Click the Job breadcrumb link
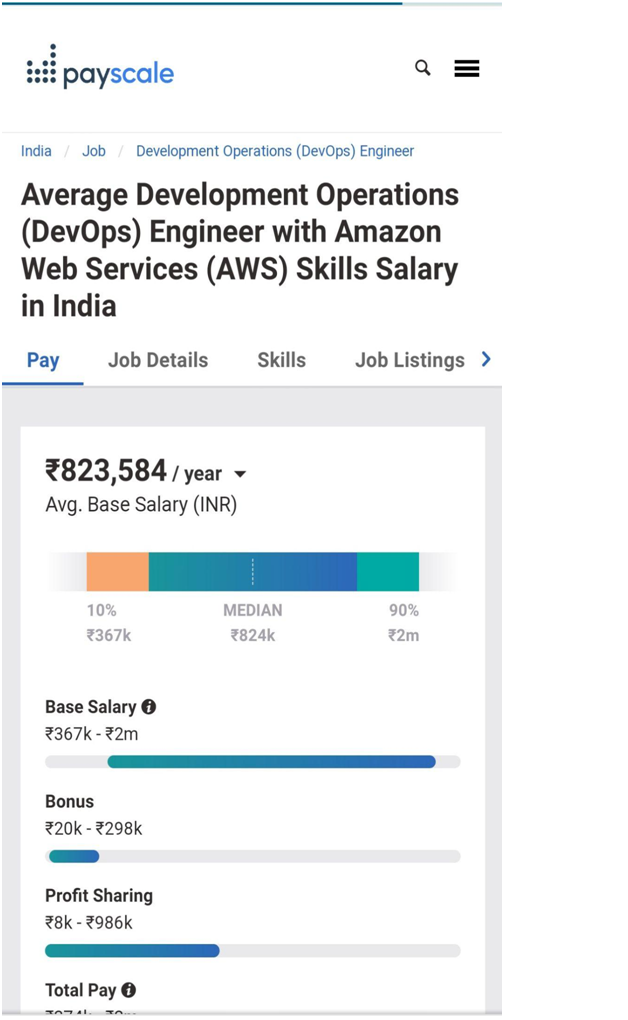628x1020 pixels. click(x=93, y=151)
